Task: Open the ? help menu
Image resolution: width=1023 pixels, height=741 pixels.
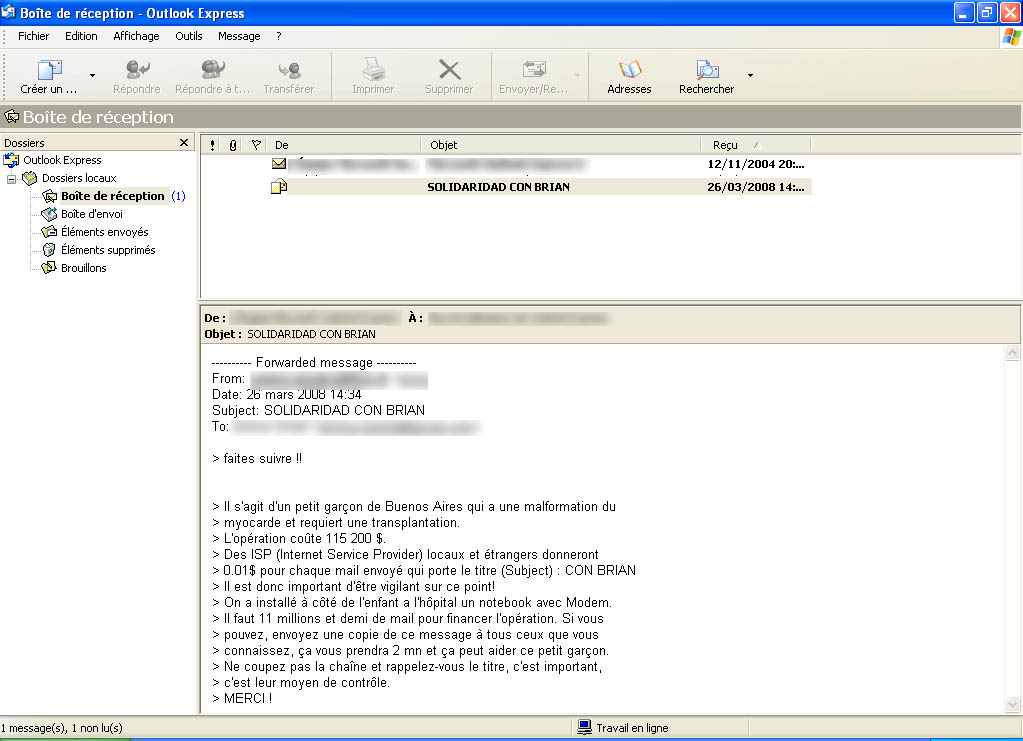Action: pos(279,36)
